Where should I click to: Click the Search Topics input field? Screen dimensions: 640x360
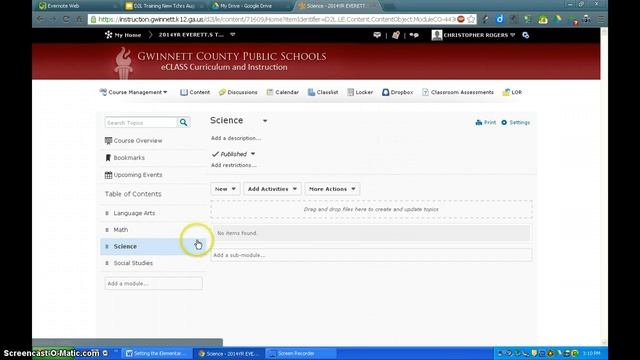tap(141, 122)
